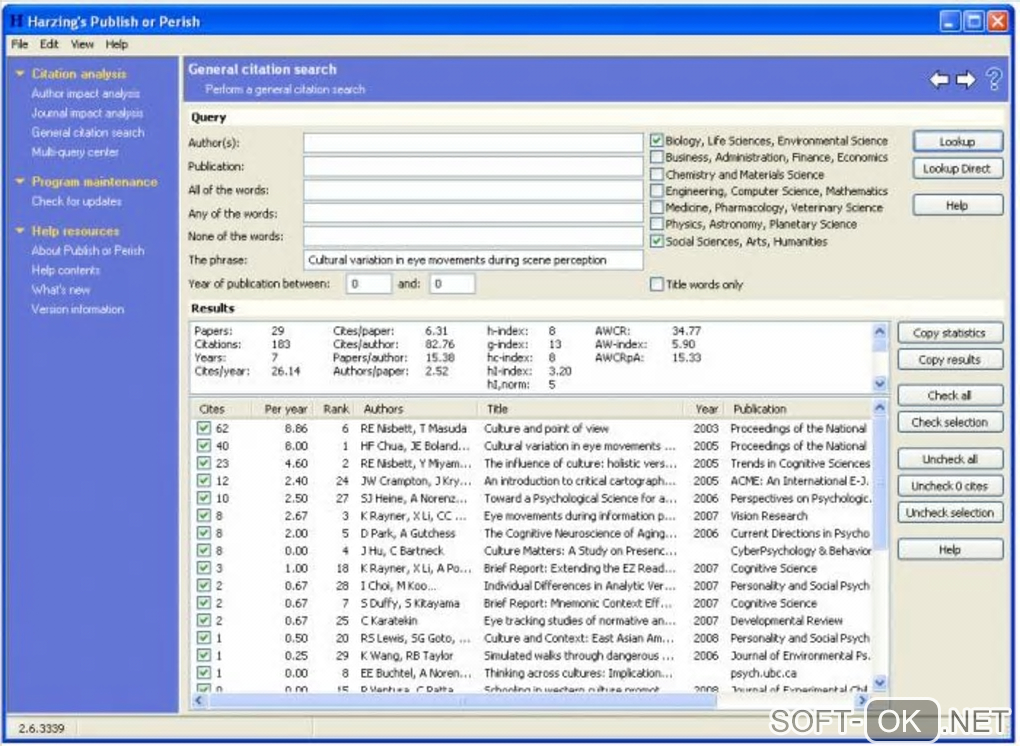Sort results by Publication column header
1020x746 pixels.
(x=799, y=409)
